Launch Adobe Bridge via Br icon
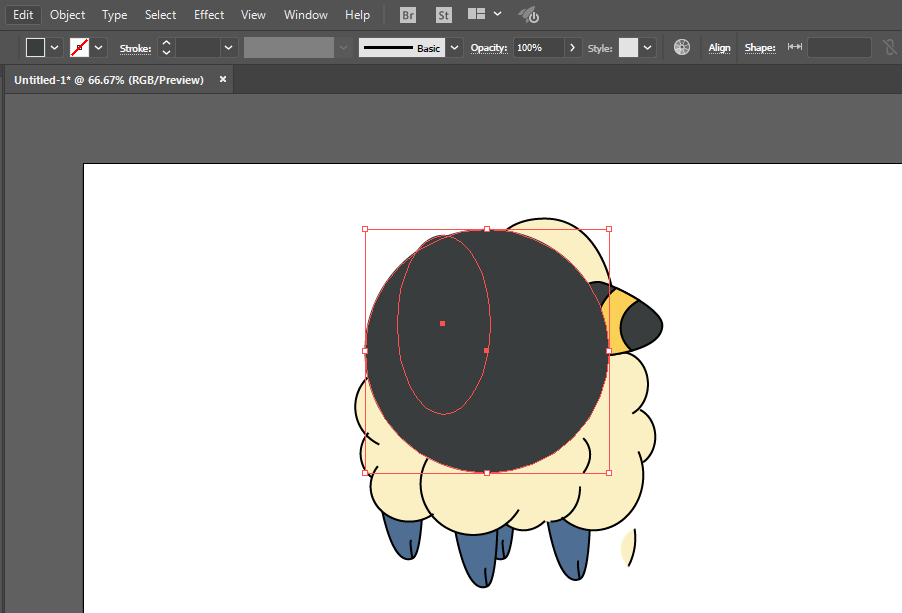The image size is (902, 613). [x=408, y=15]
